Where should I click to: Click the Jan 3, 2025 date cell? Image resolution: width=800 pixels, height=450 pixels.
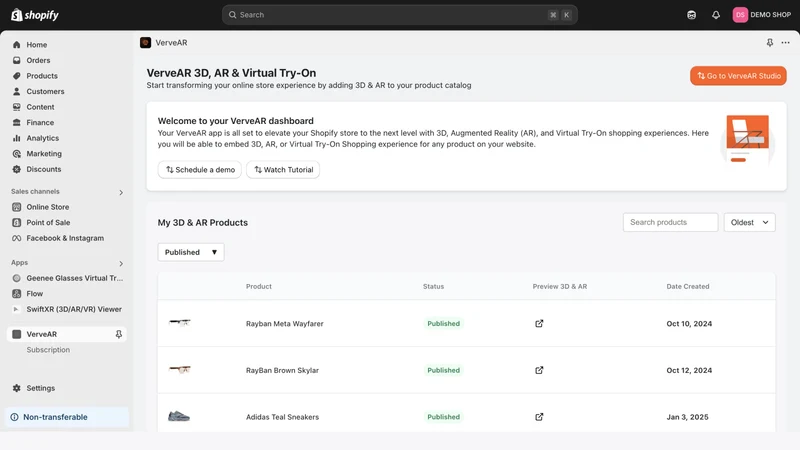(687, 417)
